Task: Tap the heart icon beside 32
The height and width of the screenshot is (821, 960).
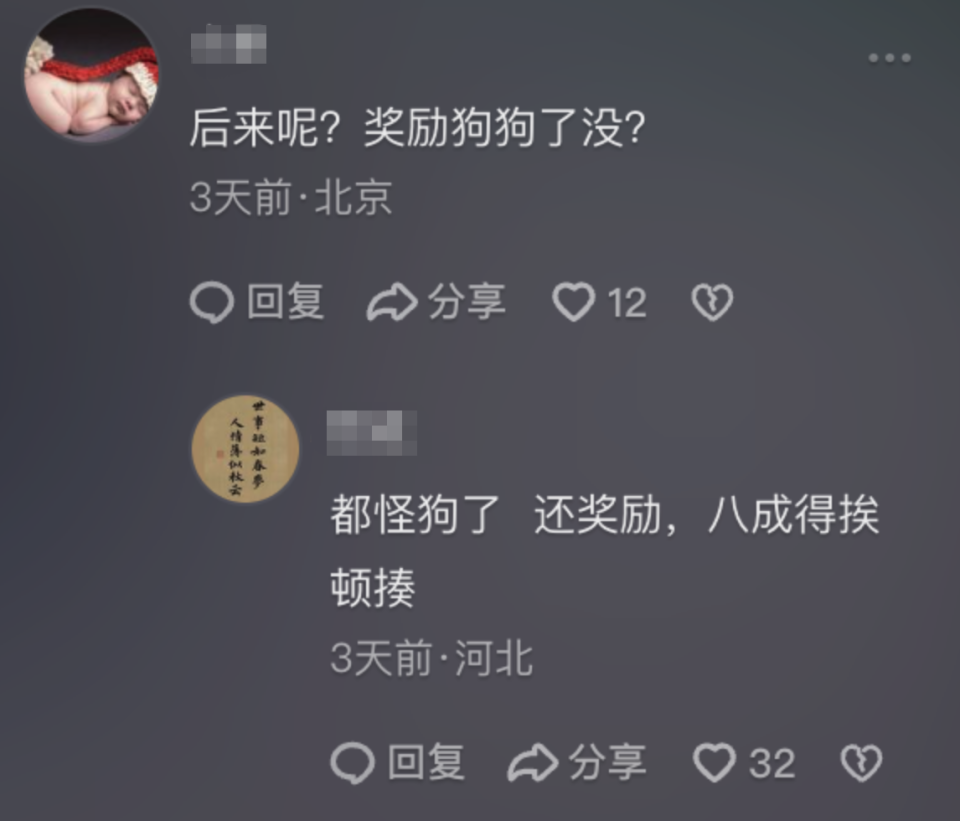Action: tap(714, 763)
